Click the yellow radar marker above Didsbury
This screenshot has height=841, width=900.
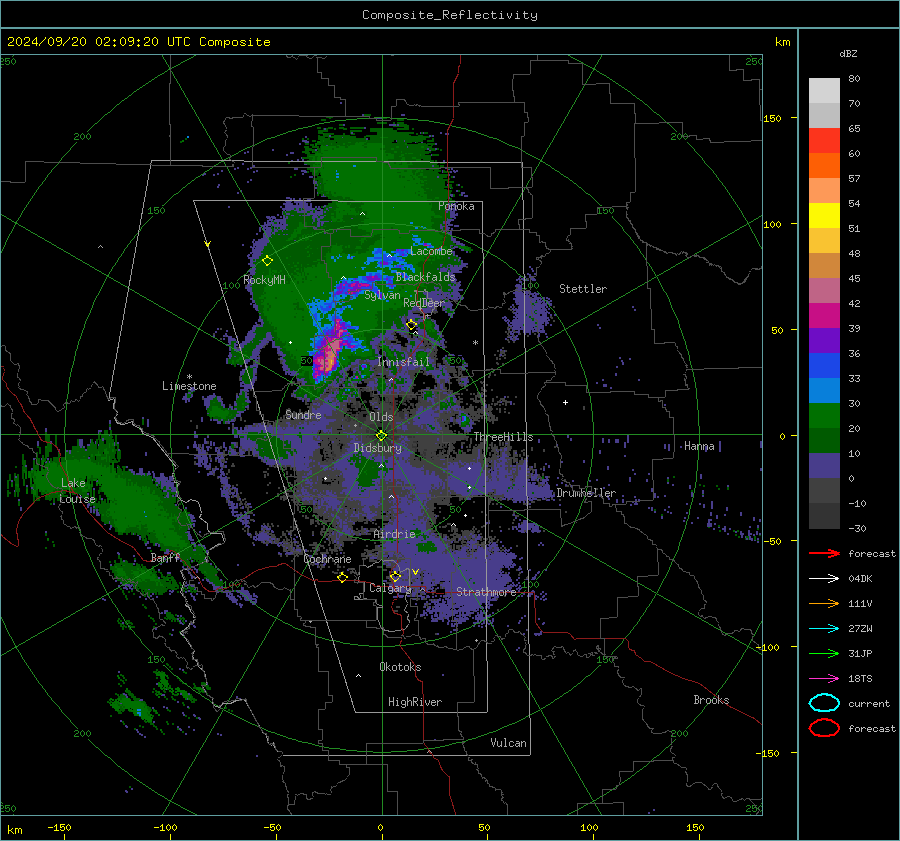[x=381, y=435]
